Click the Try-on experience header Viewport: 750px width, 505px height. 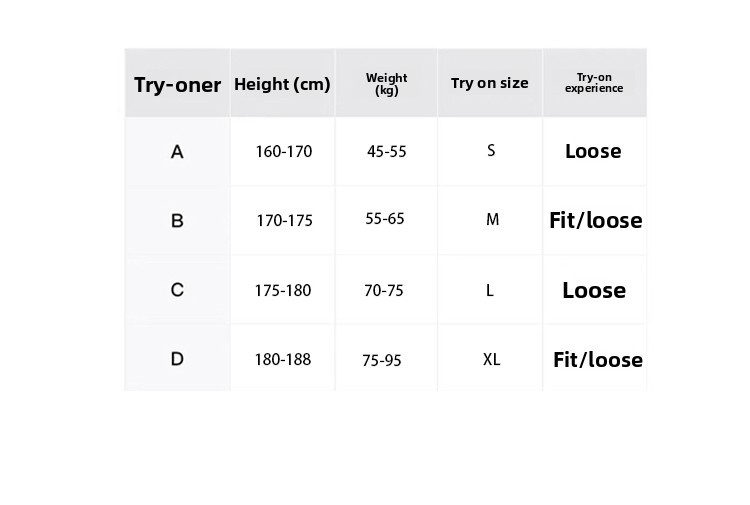[594, 83]
